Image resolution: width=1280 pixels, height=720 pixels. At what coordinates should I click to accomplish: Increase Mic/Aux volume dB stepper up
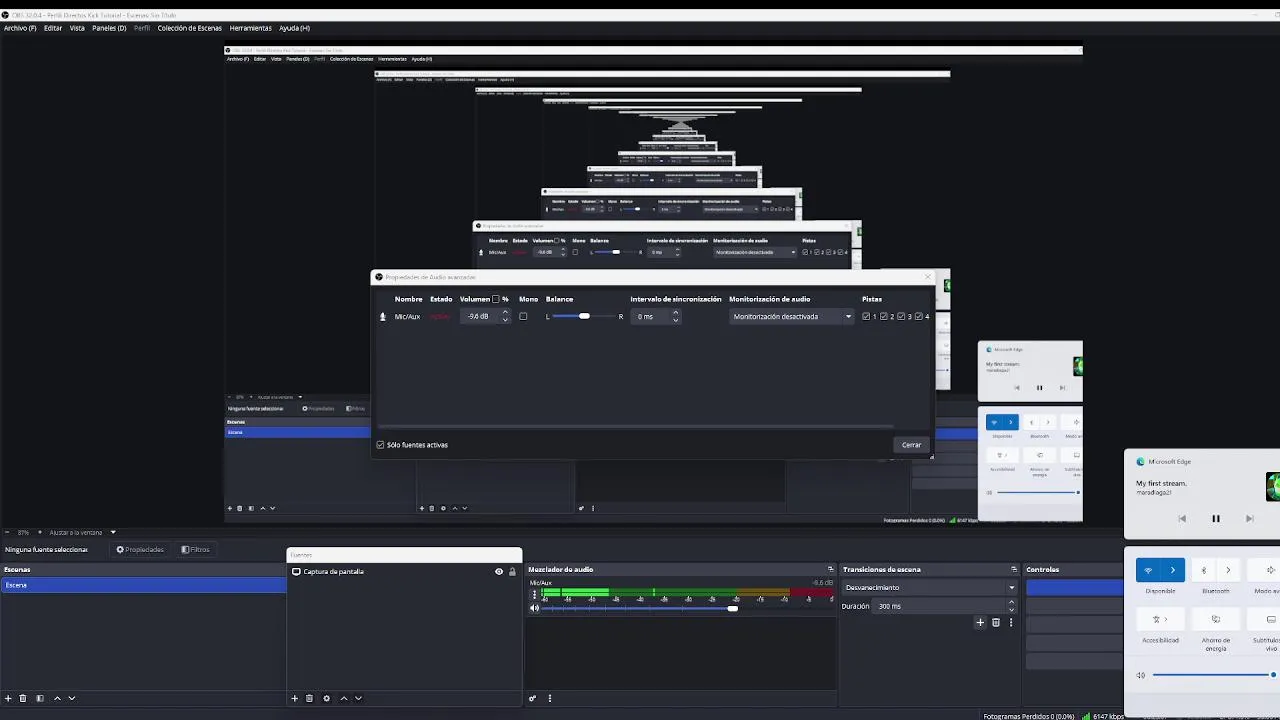[x=505, y=312]
